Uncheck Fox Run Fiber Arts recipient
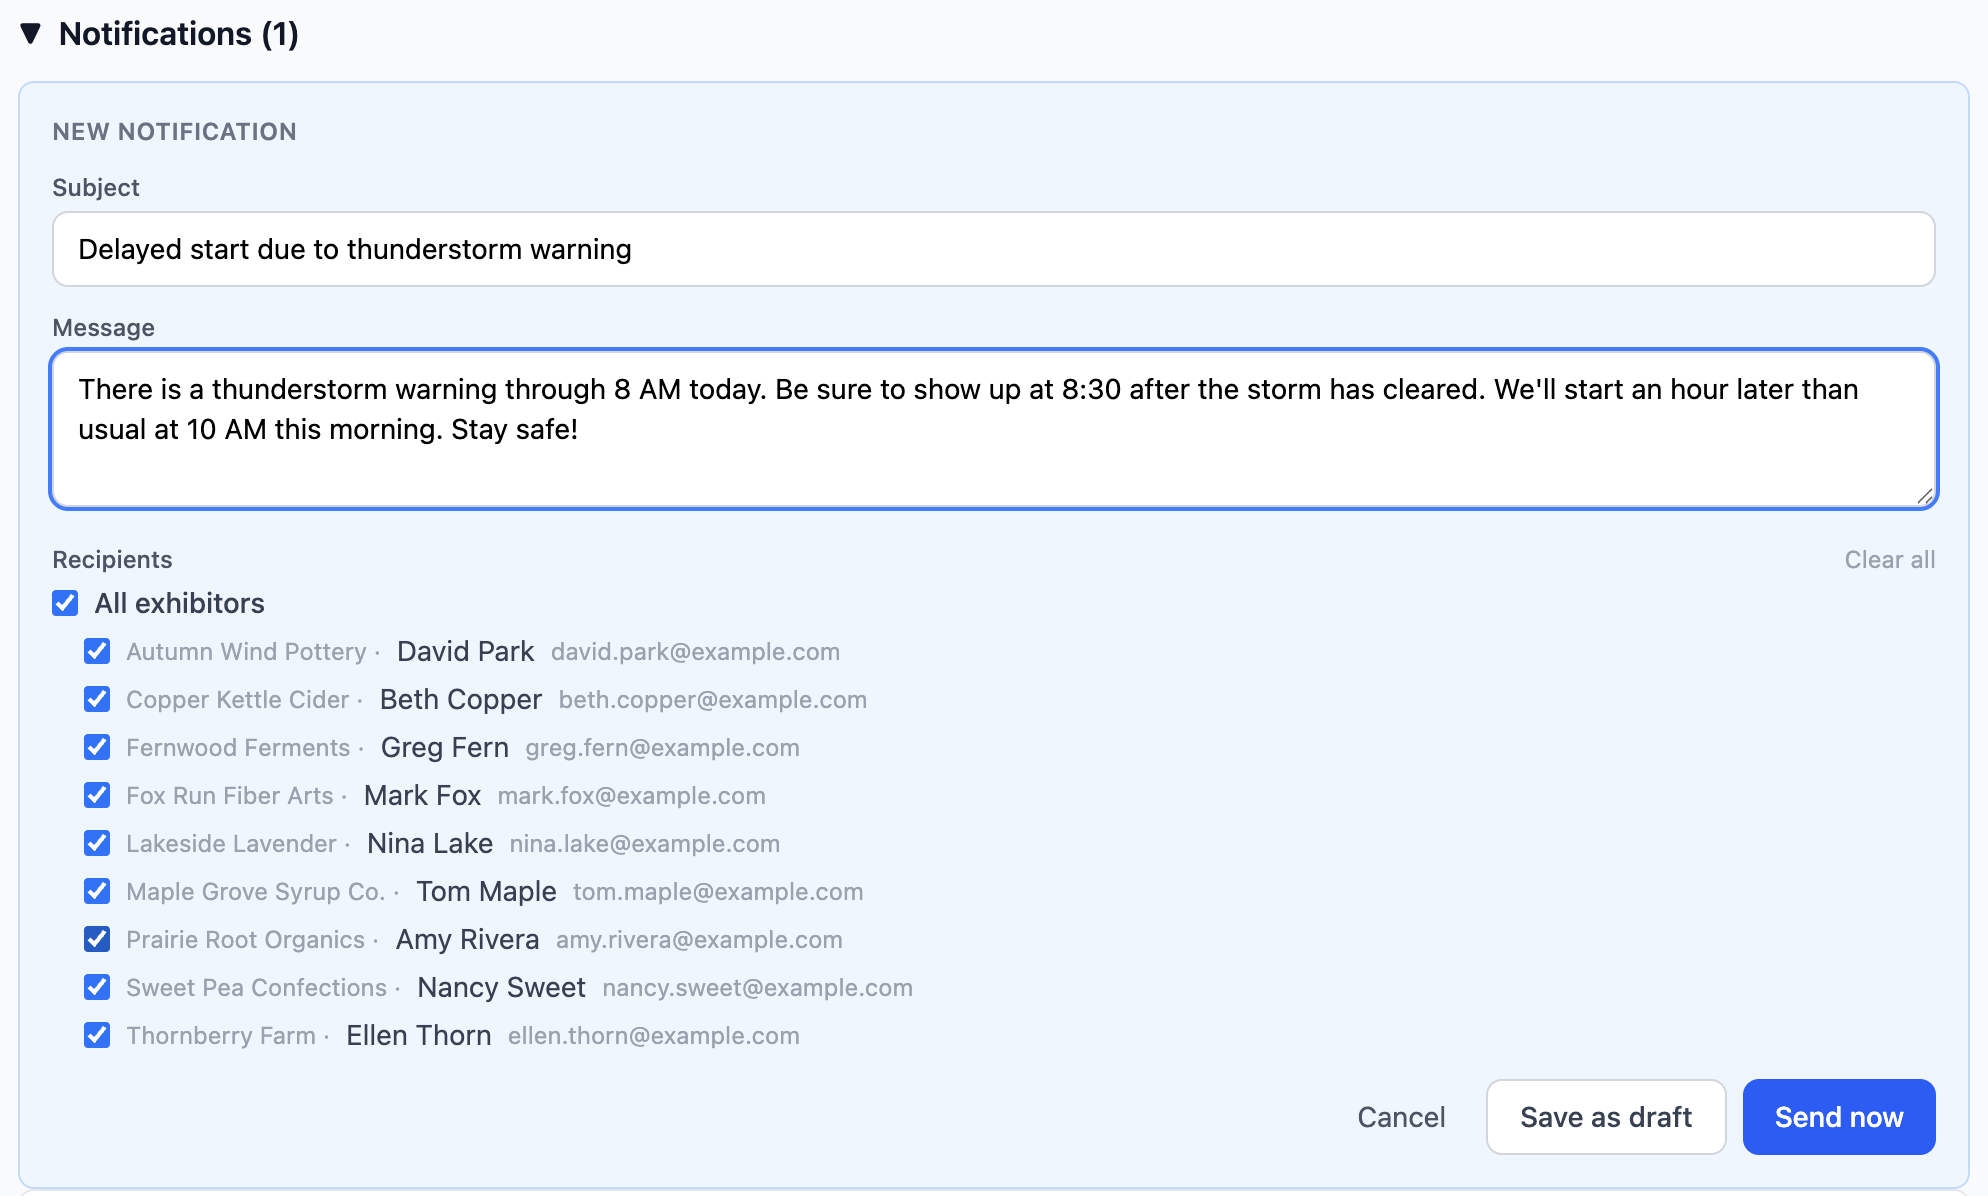Screen dimensions: 1988x1196 pyautogui.click(x=97, y=795)
